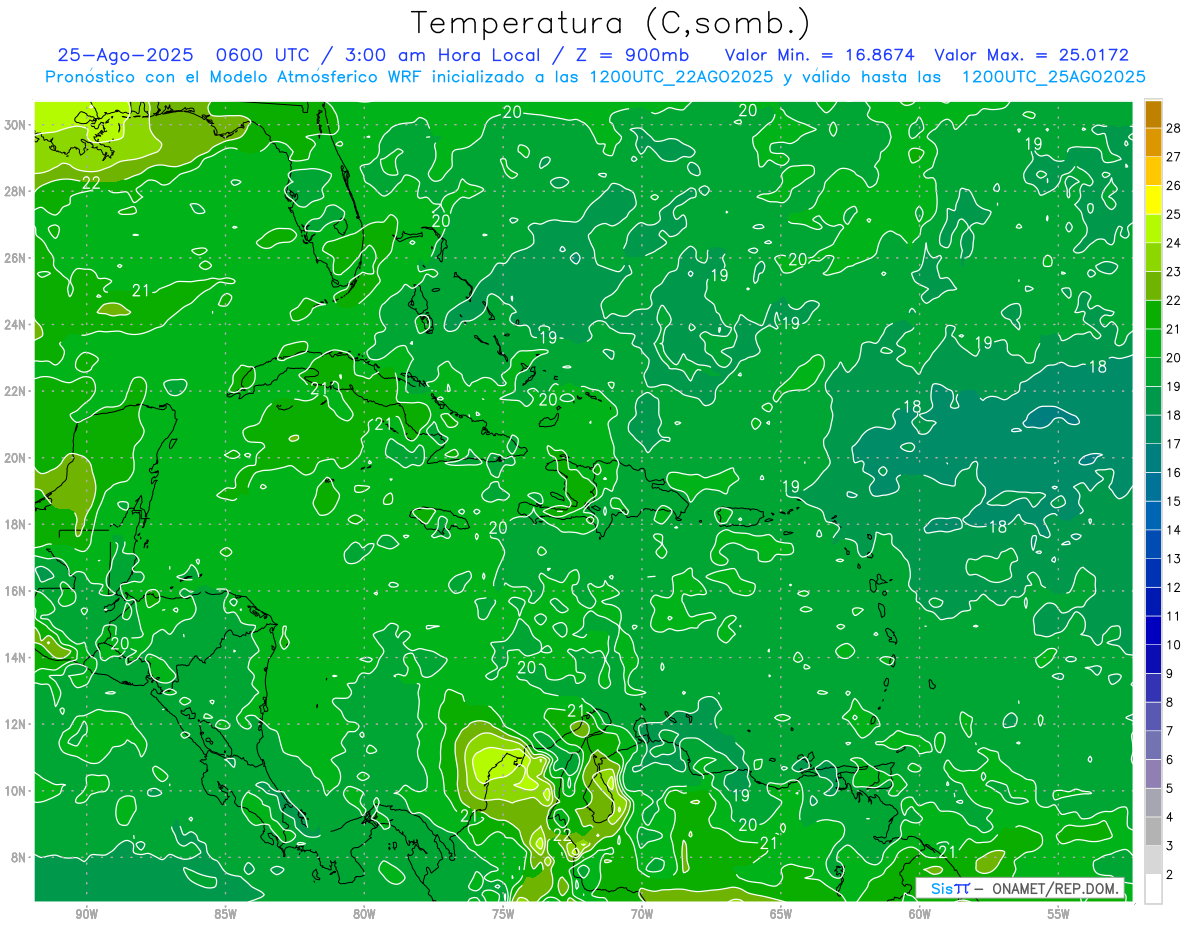
Task: Click 'Valor Max. = 25.0172' value
Action: (1032, 55)
